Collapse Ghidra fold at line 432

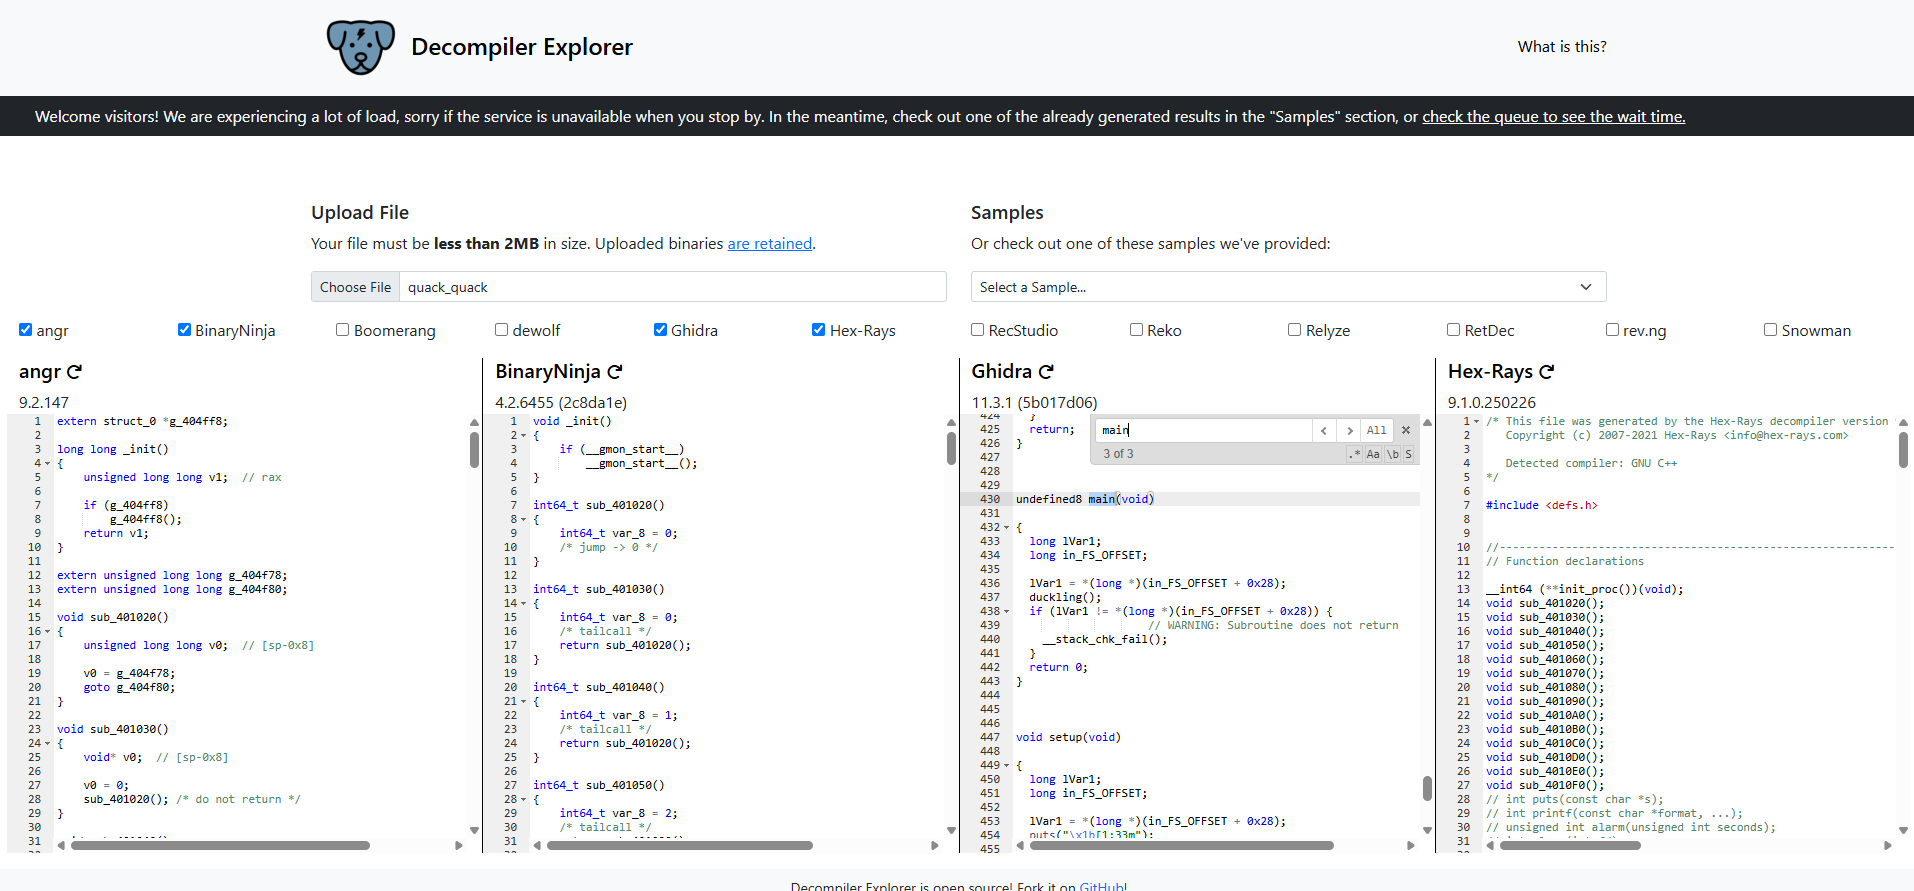click(1006, 528)
